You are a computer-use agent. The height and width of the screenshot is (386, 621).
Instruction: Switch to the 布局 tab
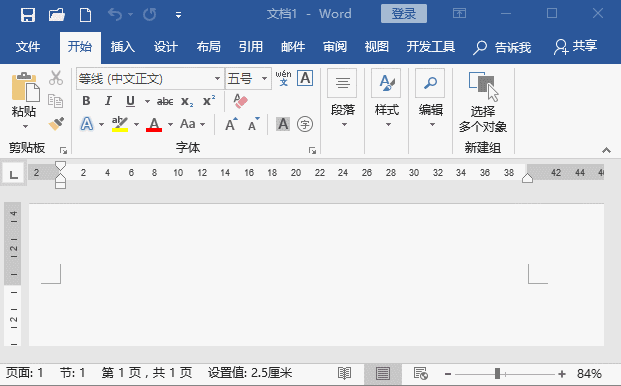click(x=208, y=47)
